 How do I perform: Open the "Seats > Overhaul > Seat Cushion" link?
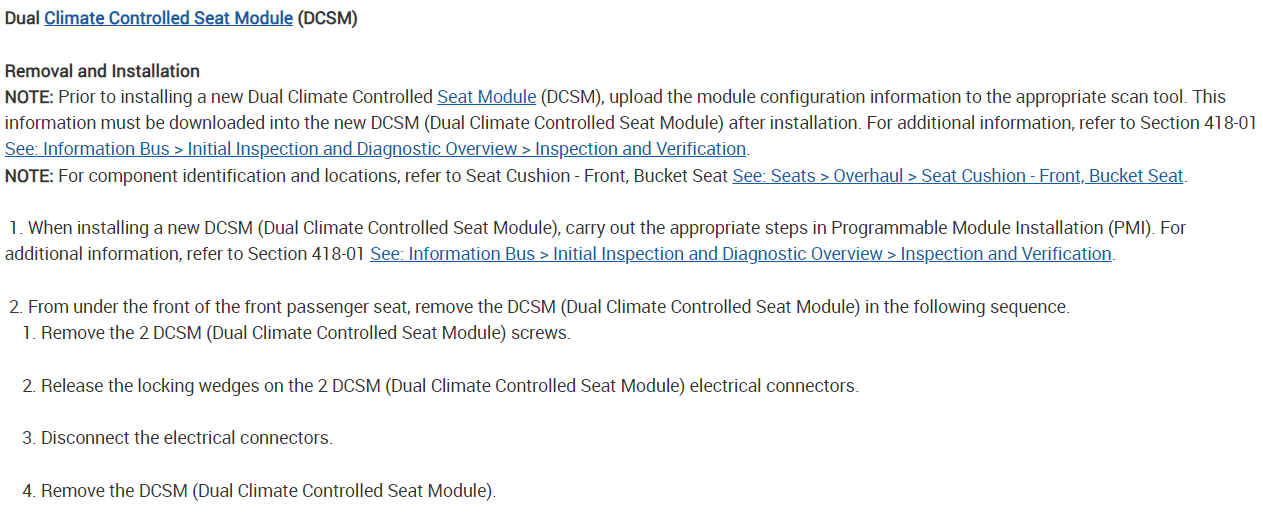click(x=958, y=176)
